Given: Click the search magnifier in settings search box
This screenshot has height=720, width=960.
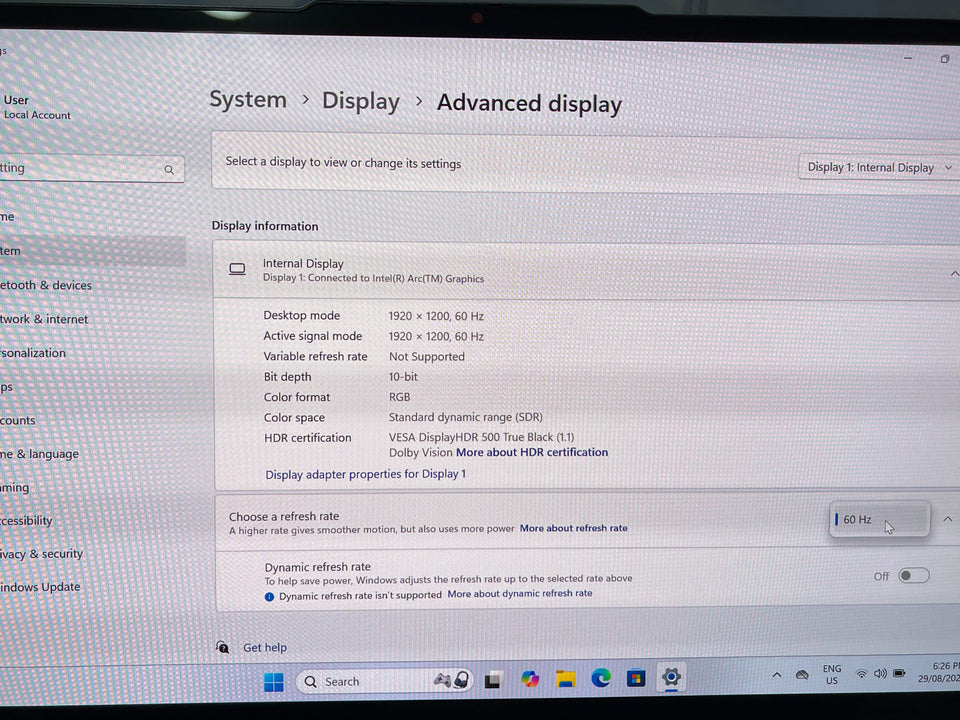Looking at the screenshot, I should (x=169, y=170).
